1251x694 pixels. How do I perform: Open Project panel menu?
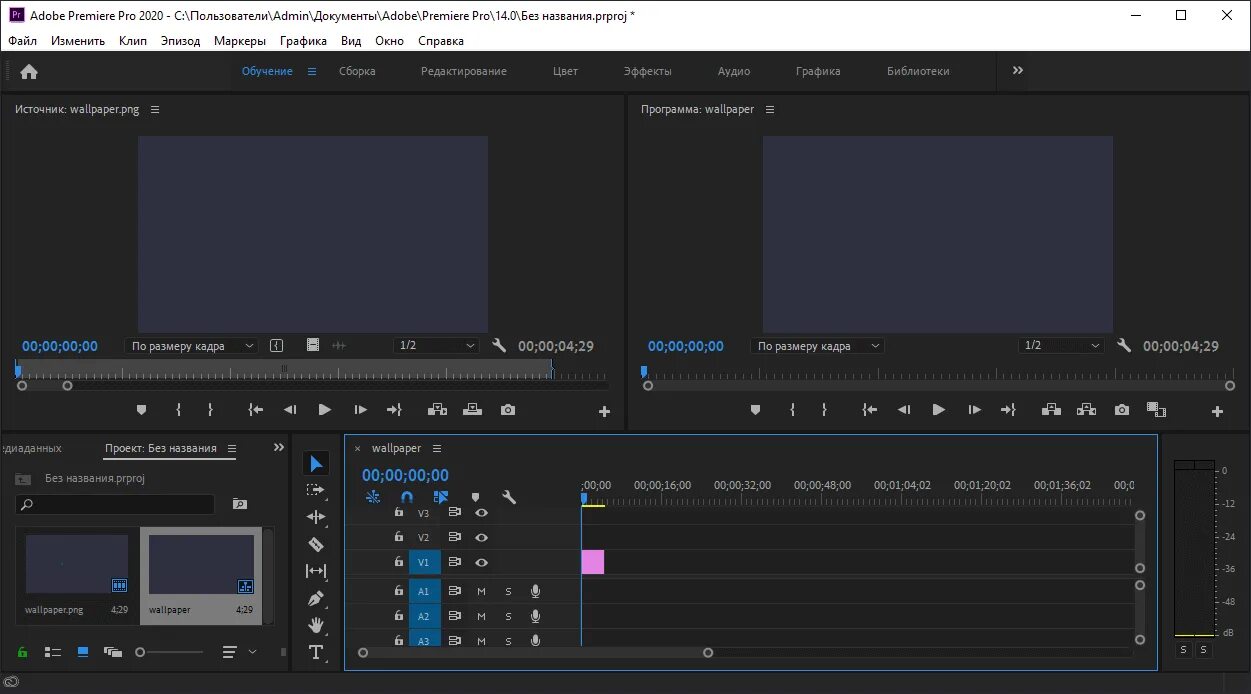click(x=232, y=448)
